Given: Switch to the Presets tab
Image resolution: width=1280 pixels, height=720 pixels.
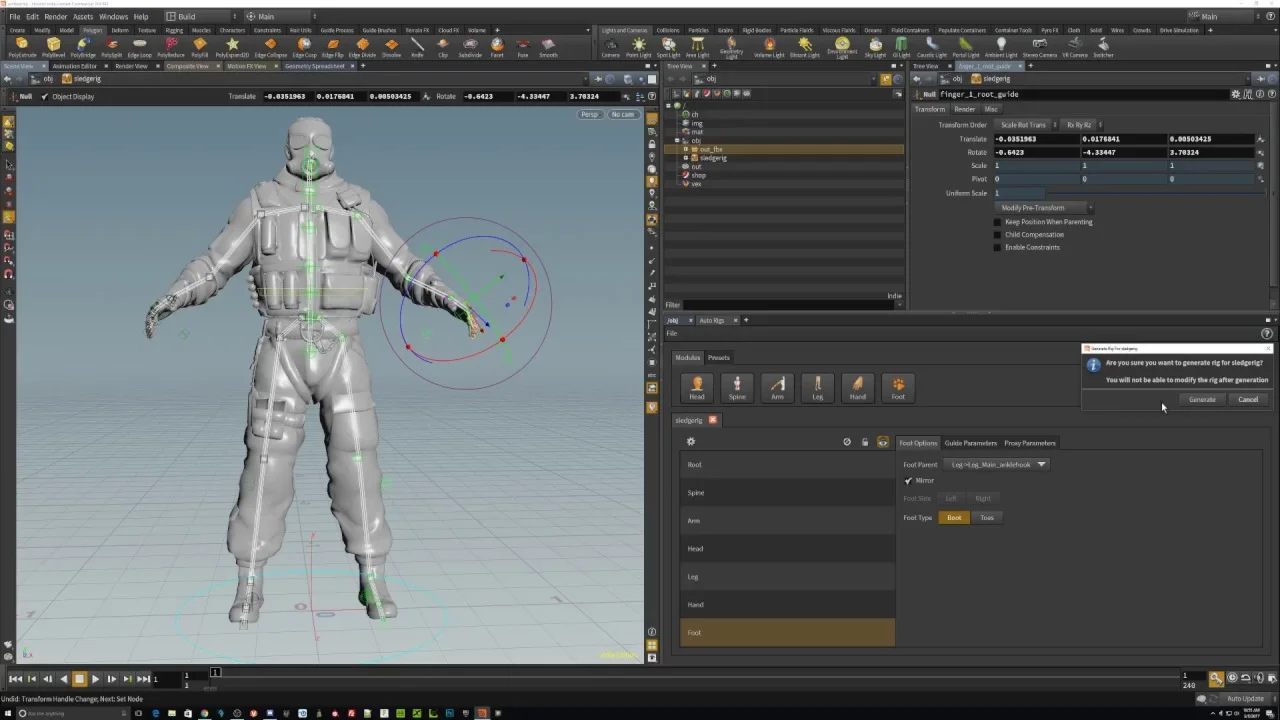Looking at the screenshot, I should coord(718,357).
